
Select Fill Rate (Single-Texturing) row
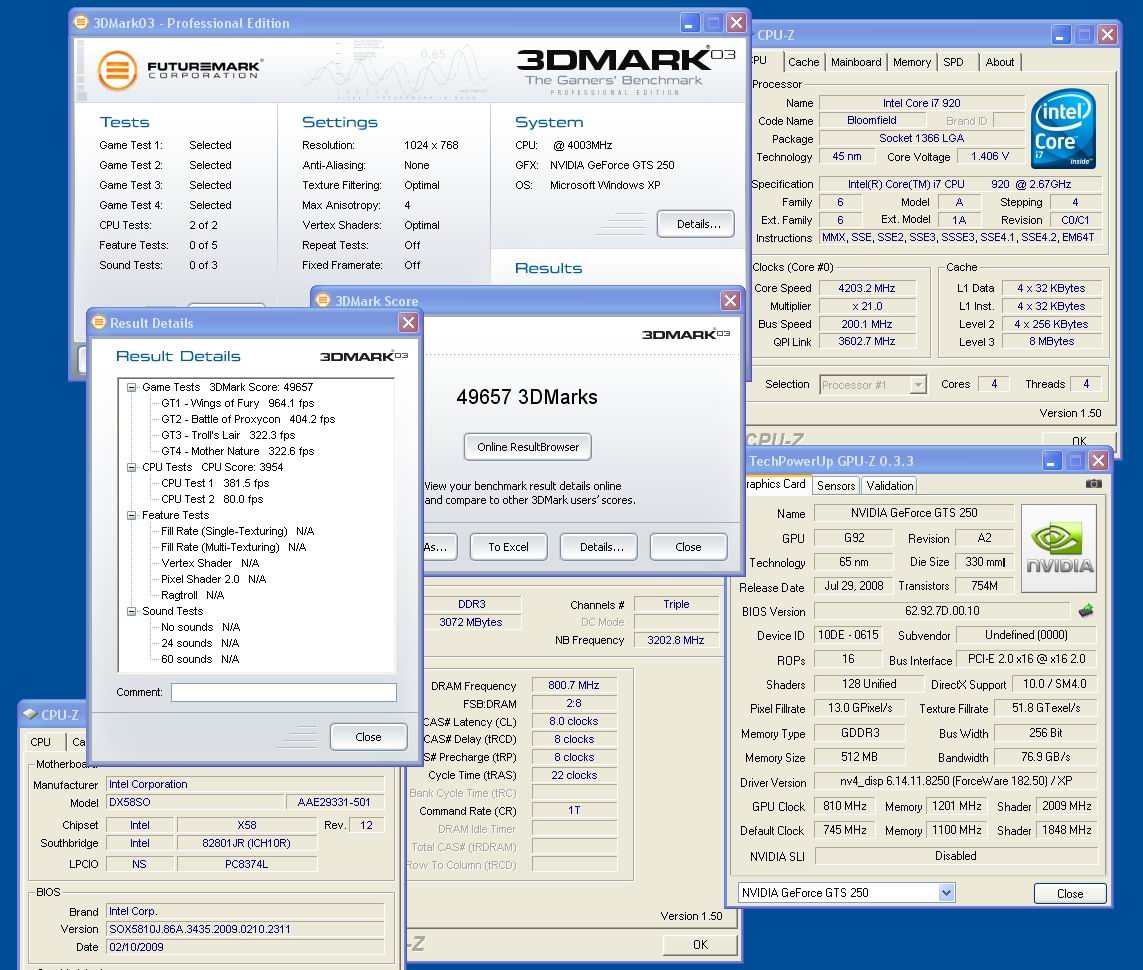[238, 531]
